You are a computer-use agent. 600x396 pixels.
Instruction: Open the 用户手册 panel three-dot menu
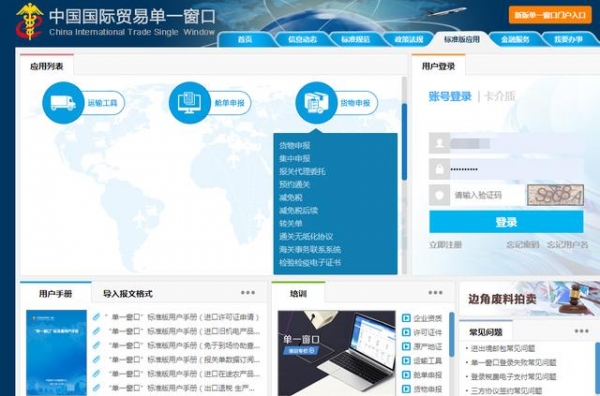(x=248, y=293)
